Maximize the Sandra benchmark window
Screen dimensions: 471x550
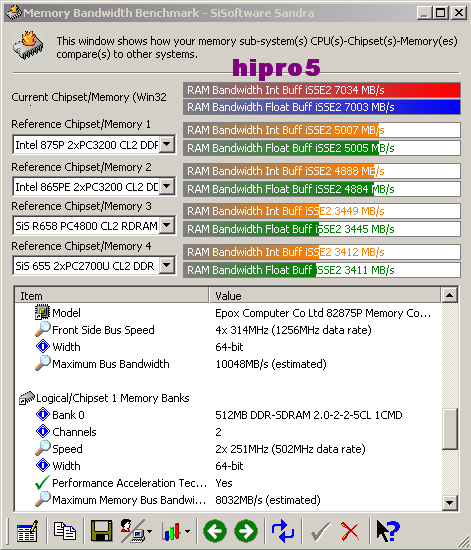[x=440, y=13]
